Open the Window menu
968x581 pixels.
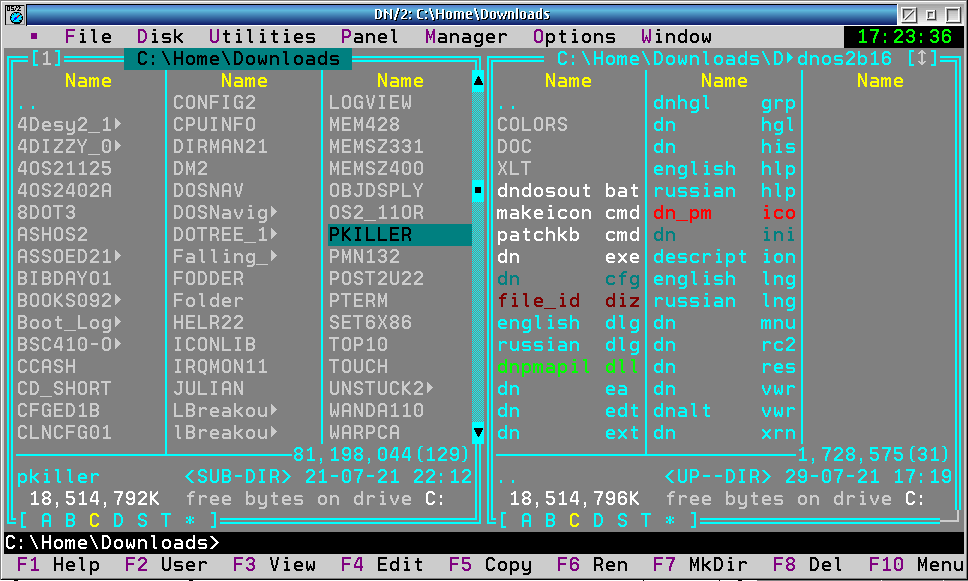click(x=676, y=37)
